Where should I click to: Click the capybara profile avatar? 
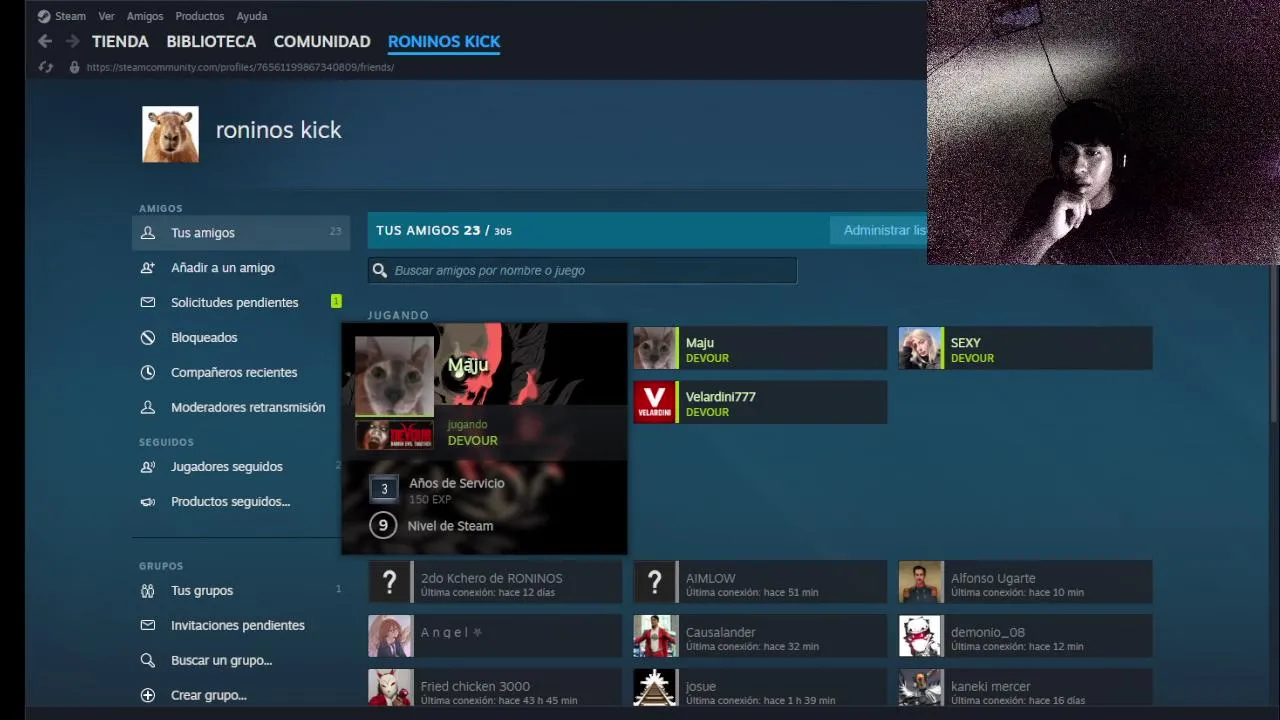(170, 134)
